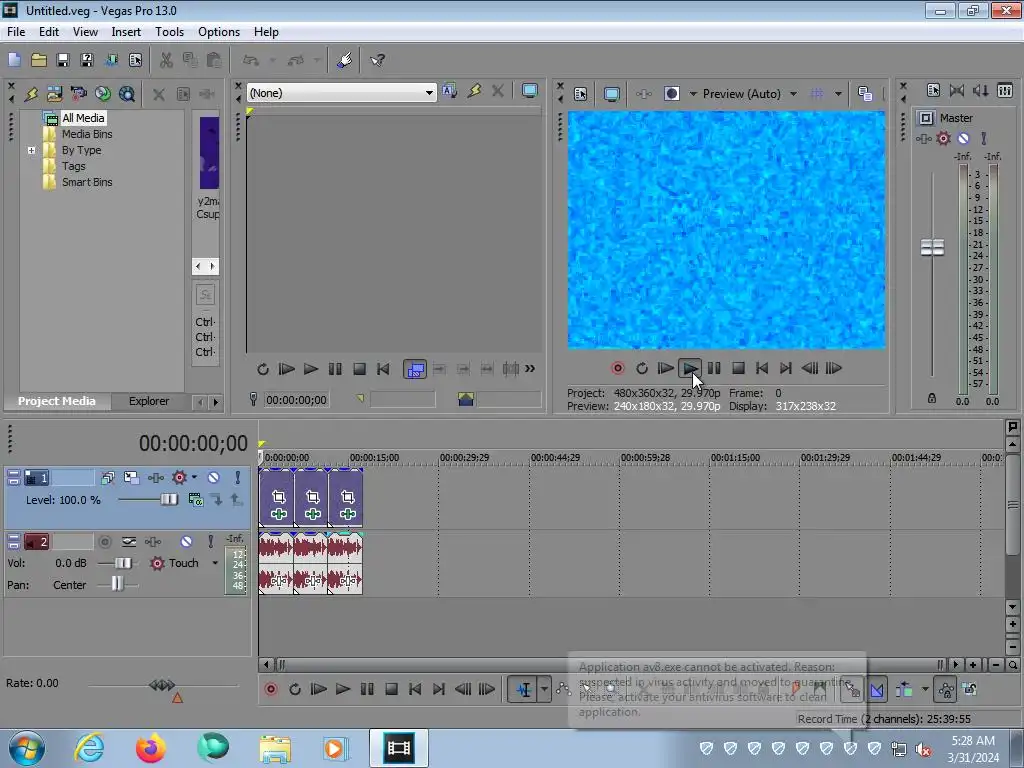Screen dimensions: 1024x768
Task: Open the Insert menu
Action: click(126, 32)
